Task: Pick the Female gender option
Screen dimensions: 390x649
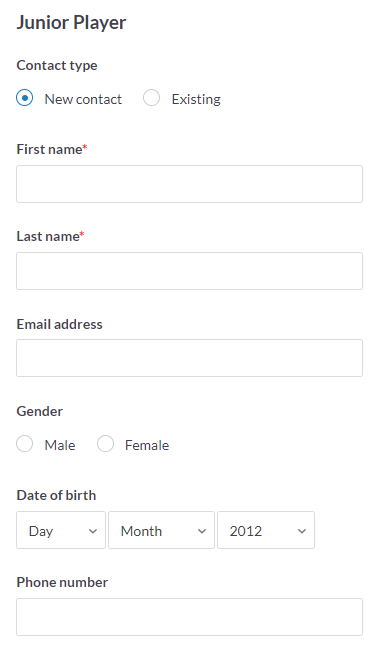Action: click(105, 444)
